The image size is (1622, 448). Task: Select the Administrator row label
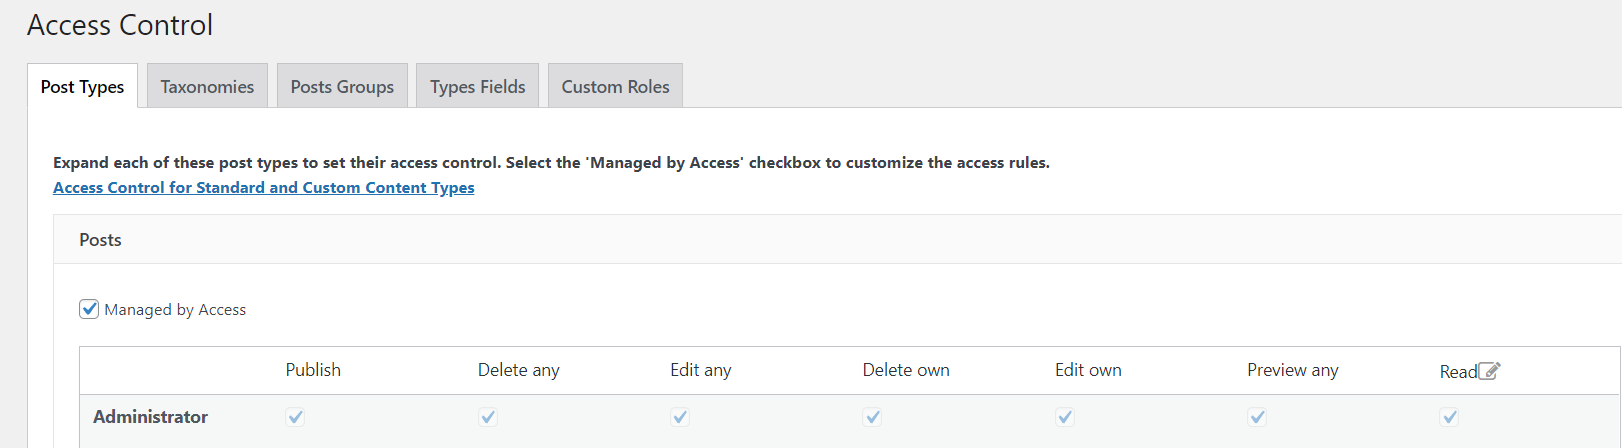(150, 417)
